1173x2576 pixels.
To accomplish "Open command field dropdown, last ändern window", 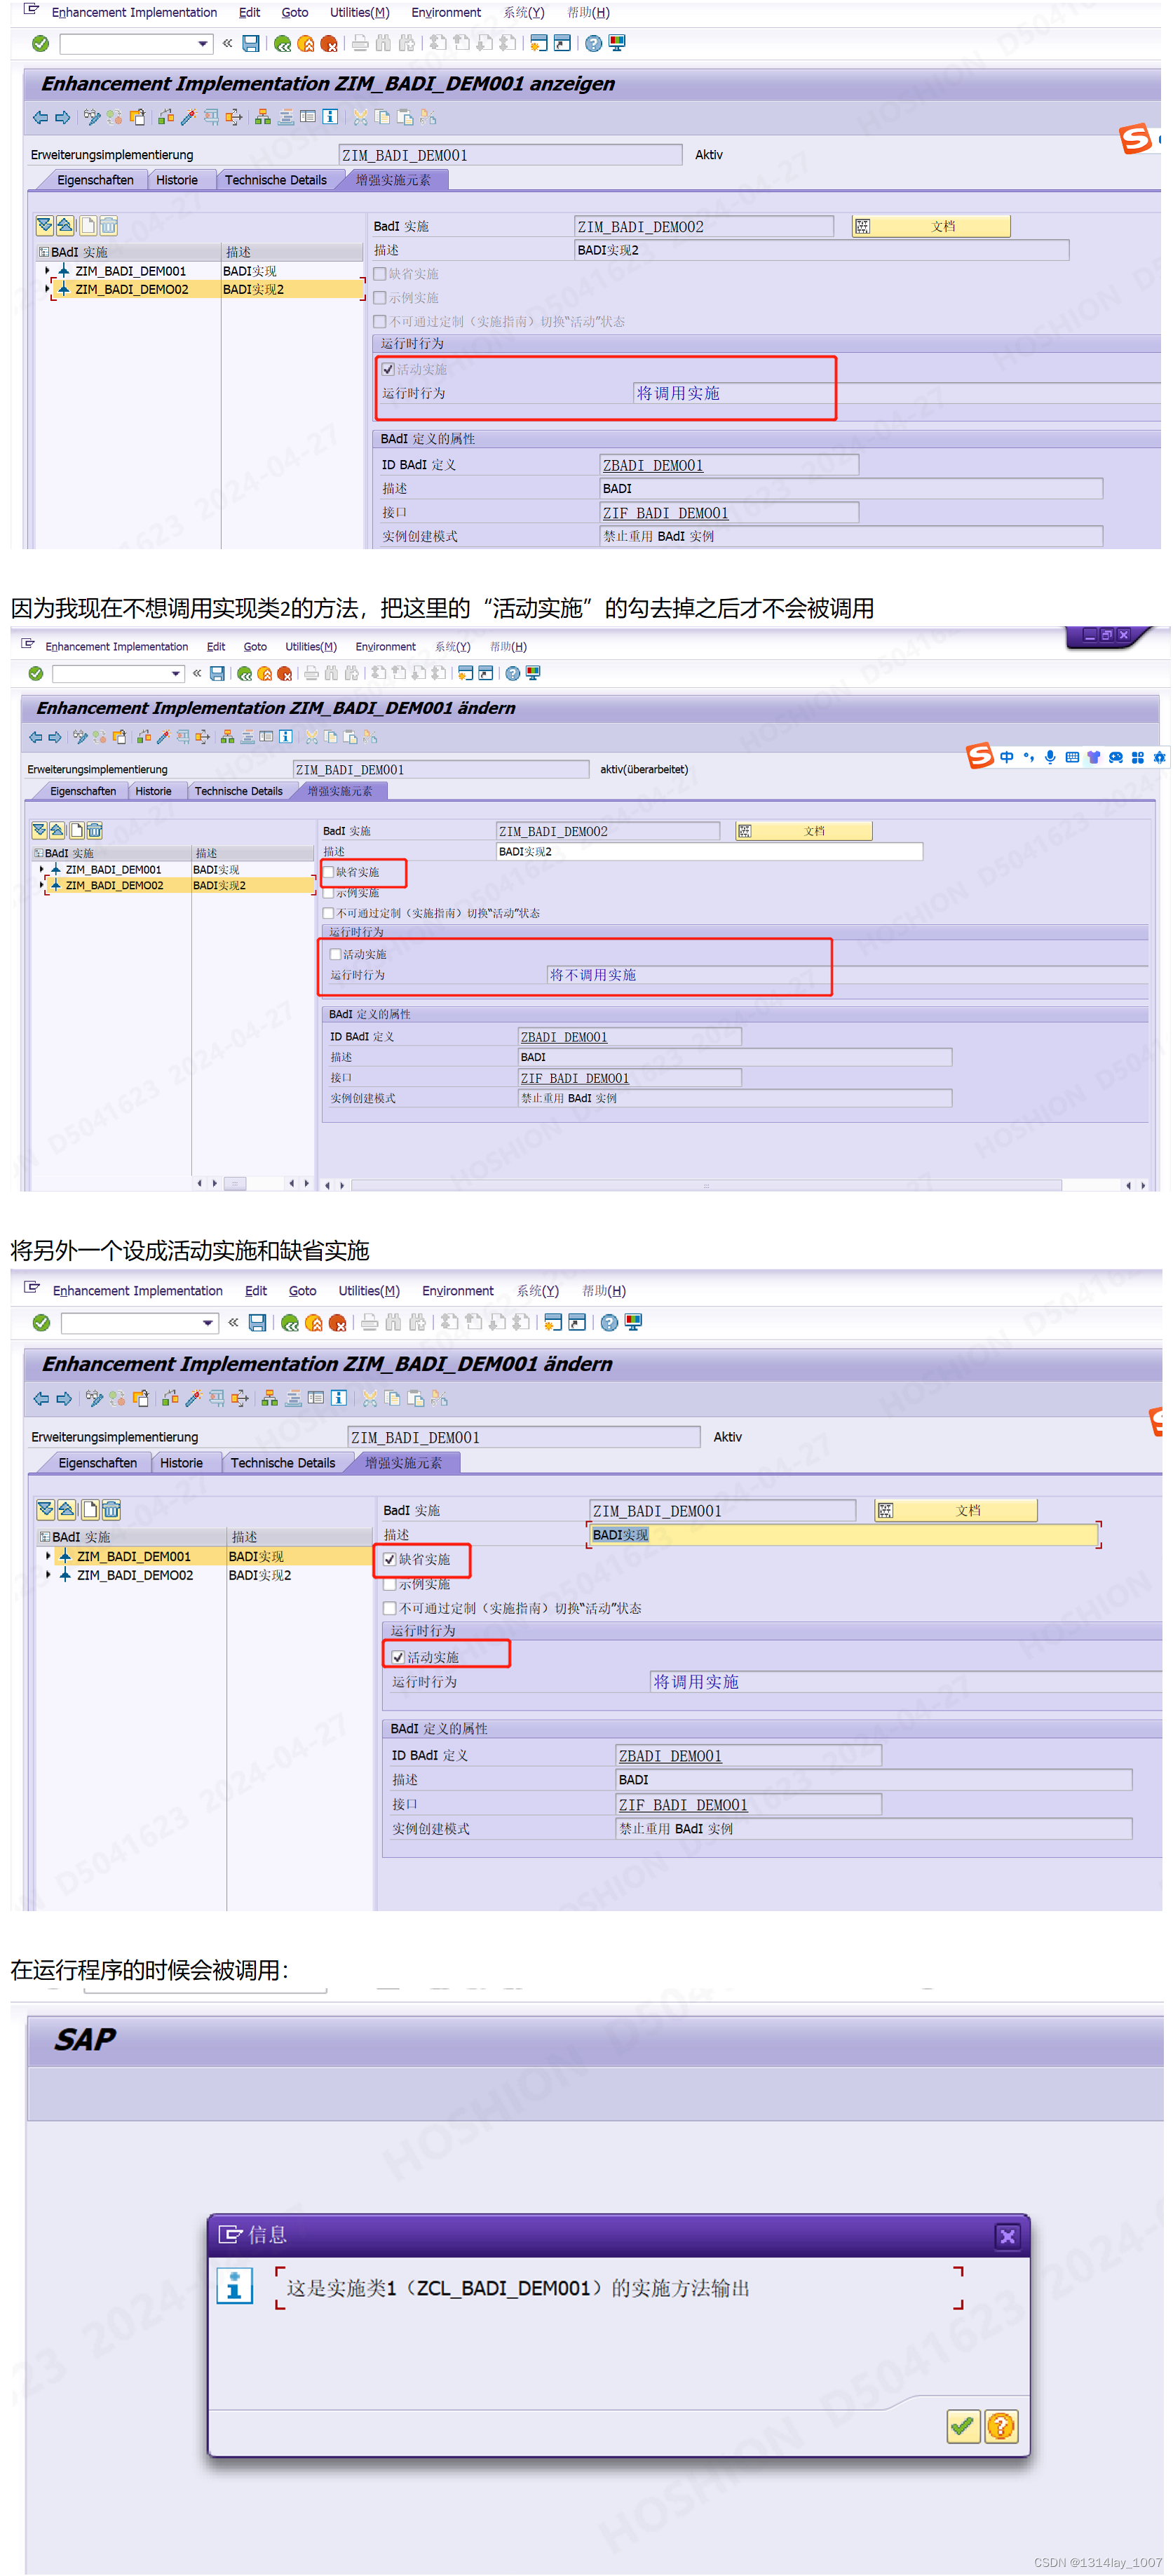I will 208,1323.
